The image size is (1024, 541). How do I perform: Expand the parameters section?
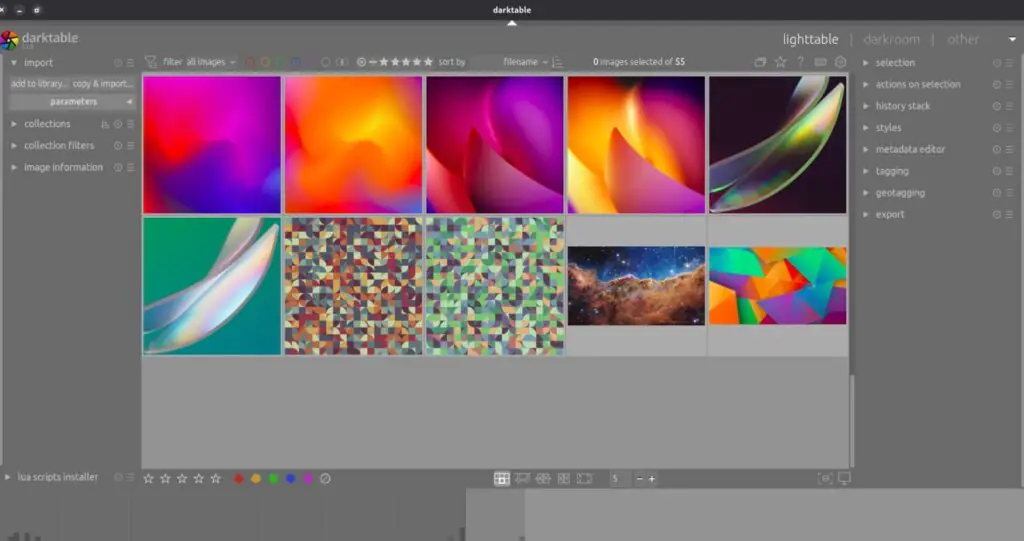(72, 102)
